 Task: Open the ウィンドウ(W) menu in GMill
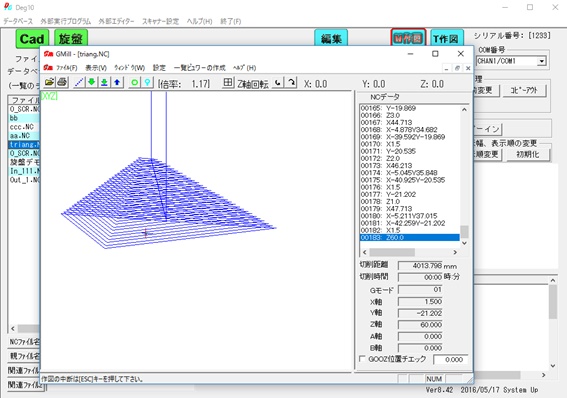pos(129,68)
